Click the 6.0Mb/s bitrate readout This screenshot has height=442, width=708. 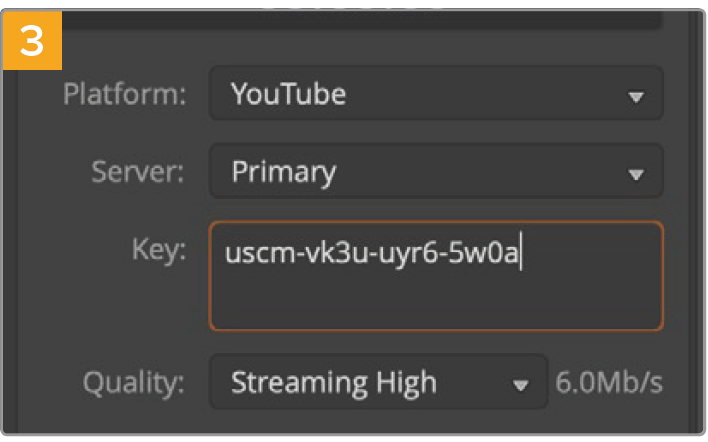[x=609, y=383]
